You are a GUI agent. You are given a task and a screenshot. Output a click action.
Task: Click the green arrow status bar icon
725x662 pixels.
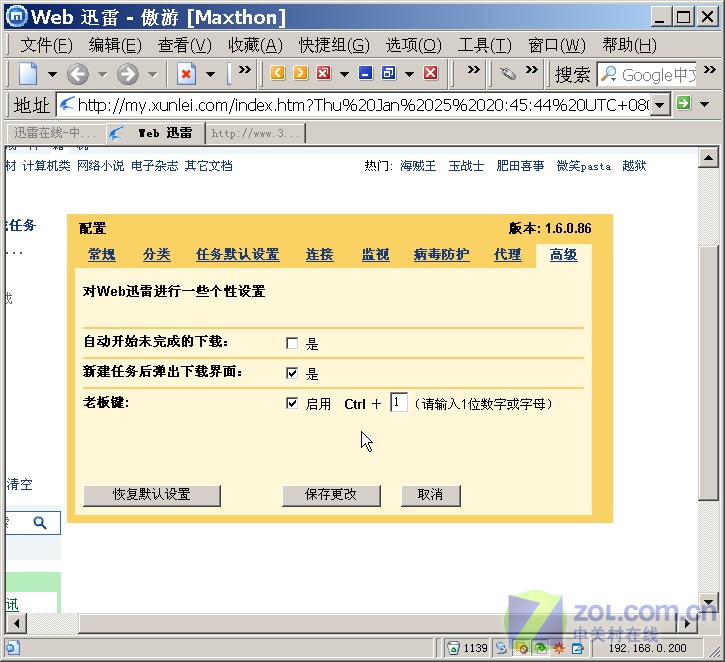[x=540, y=648]
